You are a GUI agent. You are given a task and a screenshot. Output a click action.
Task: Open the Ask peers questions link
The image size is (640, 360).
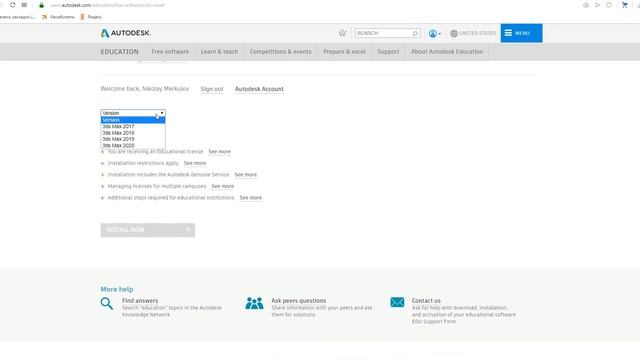(299, 300)
